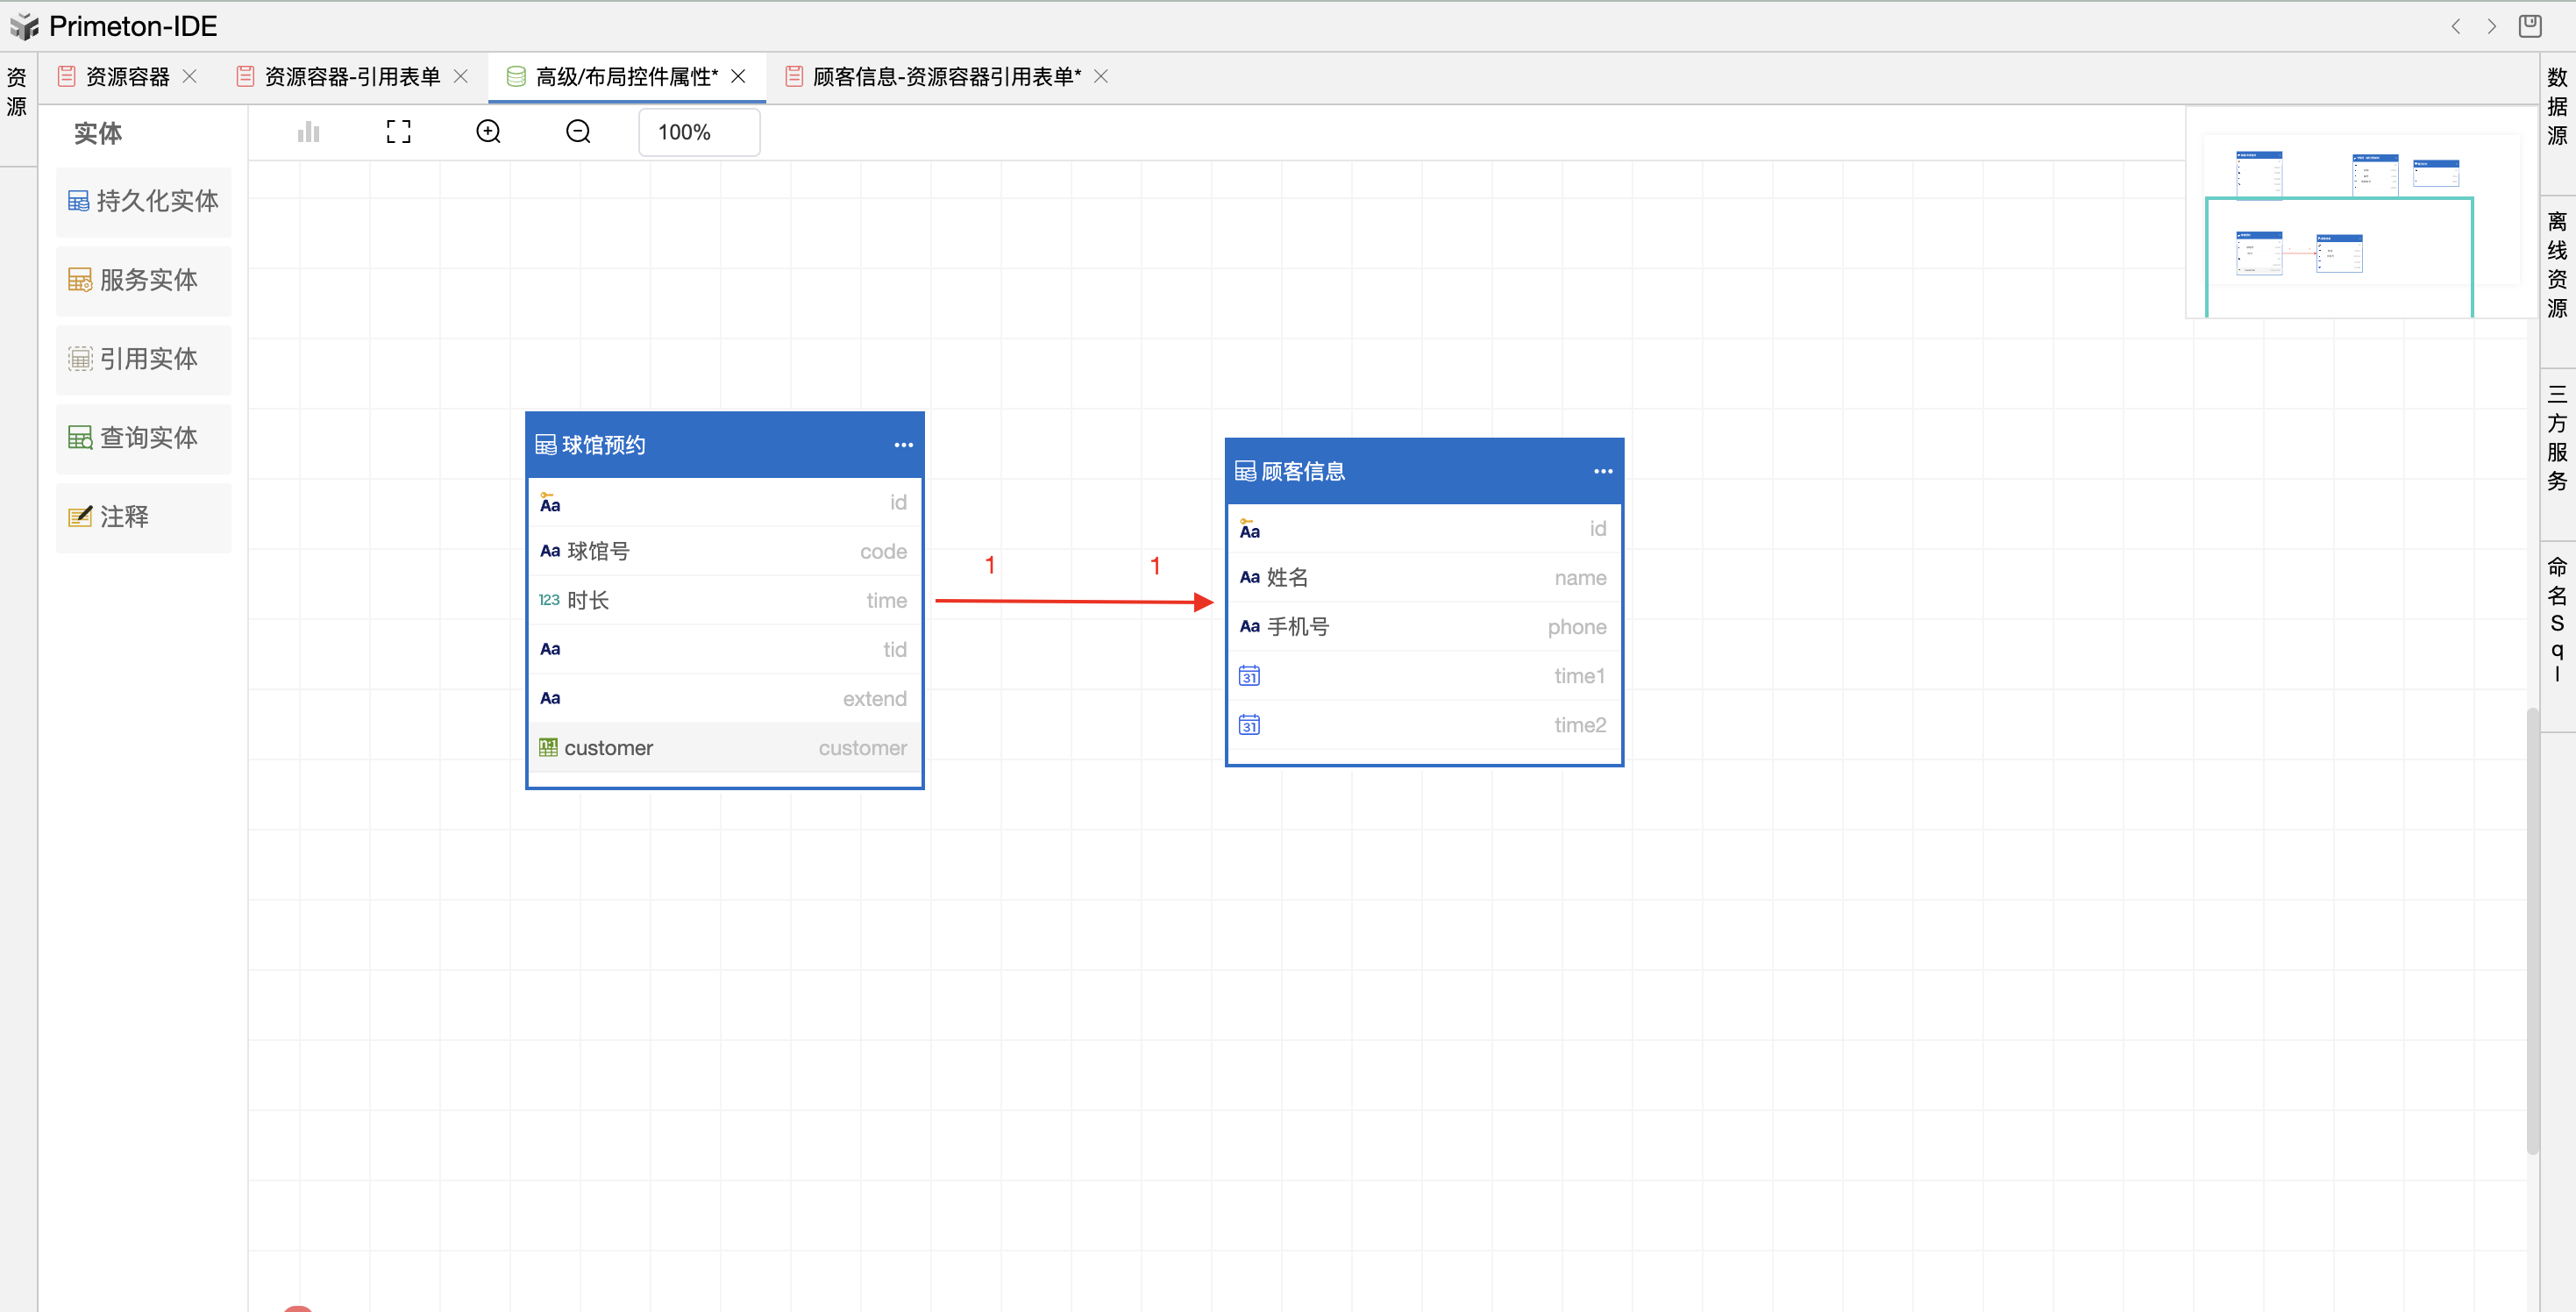Image resolution: width=2576 pixels, height=1312 pixels.
Task: Expand the 离线资源 side panel
Action: pyautogui.click(x=2556, y=265)
